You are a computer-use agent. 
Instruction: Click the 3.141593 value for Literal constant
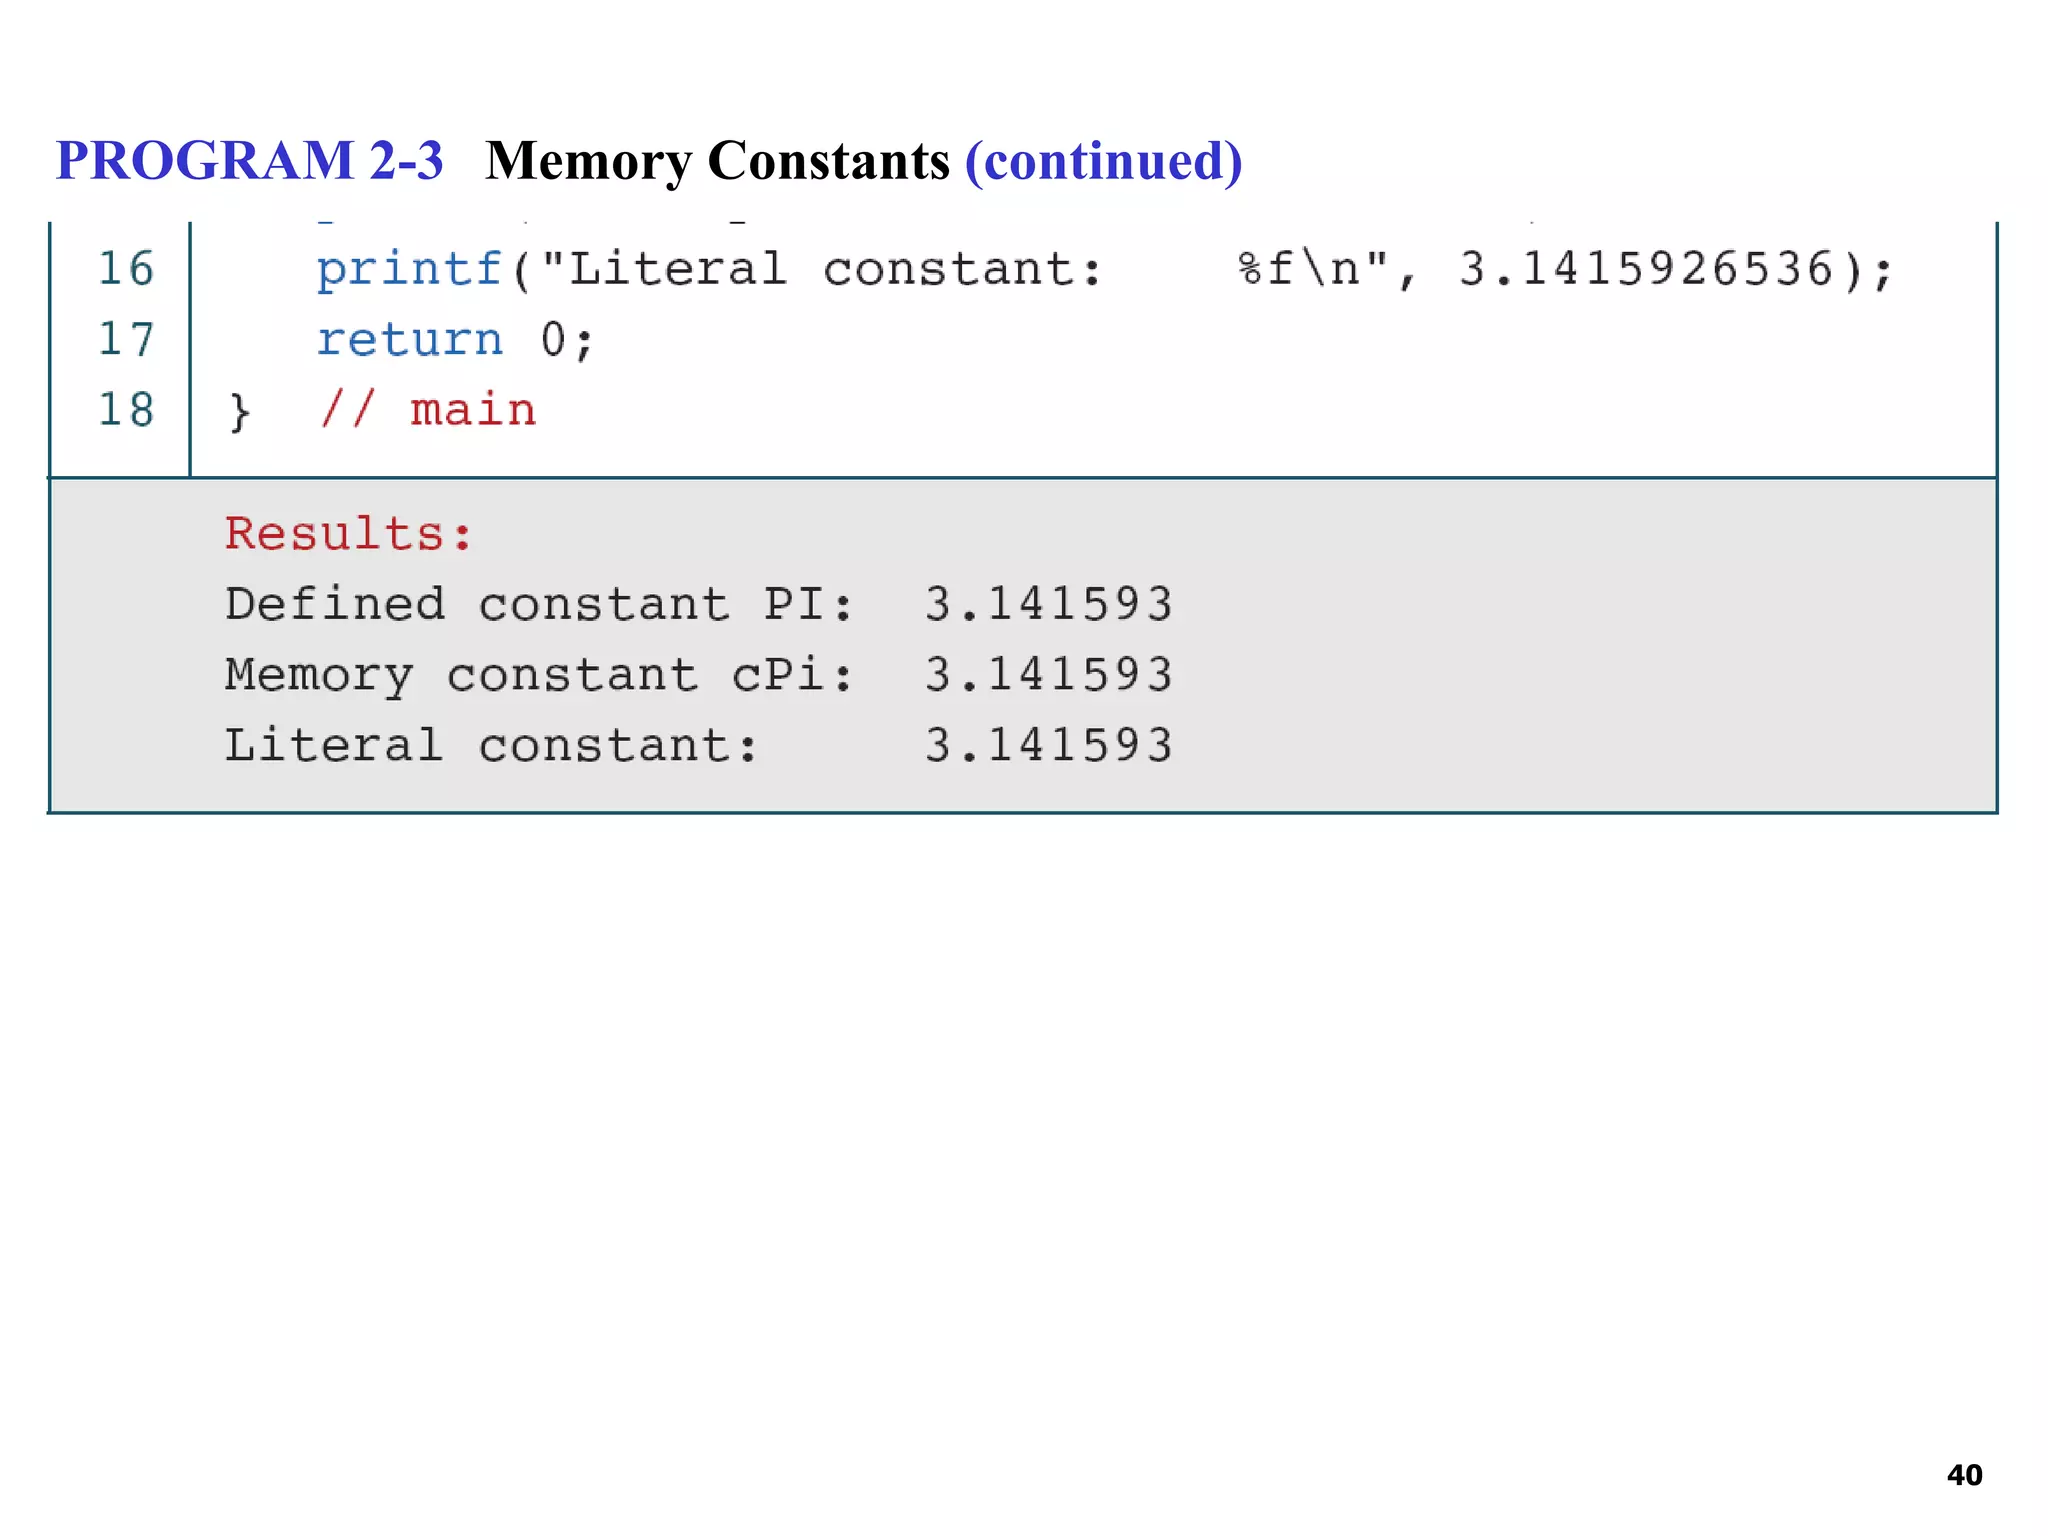pos(1047,746)
